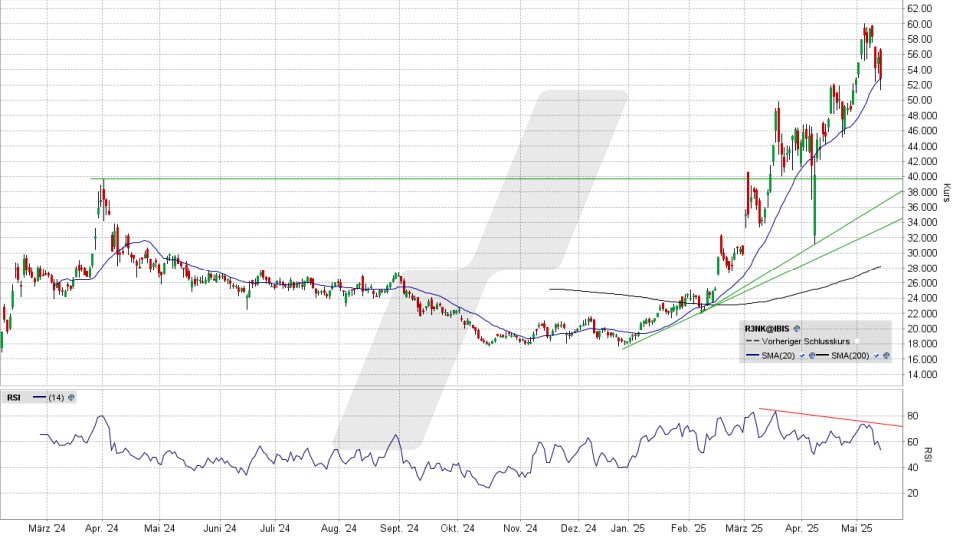Click the Vorheriger Schlusskurs legend text

click(806, 342)
